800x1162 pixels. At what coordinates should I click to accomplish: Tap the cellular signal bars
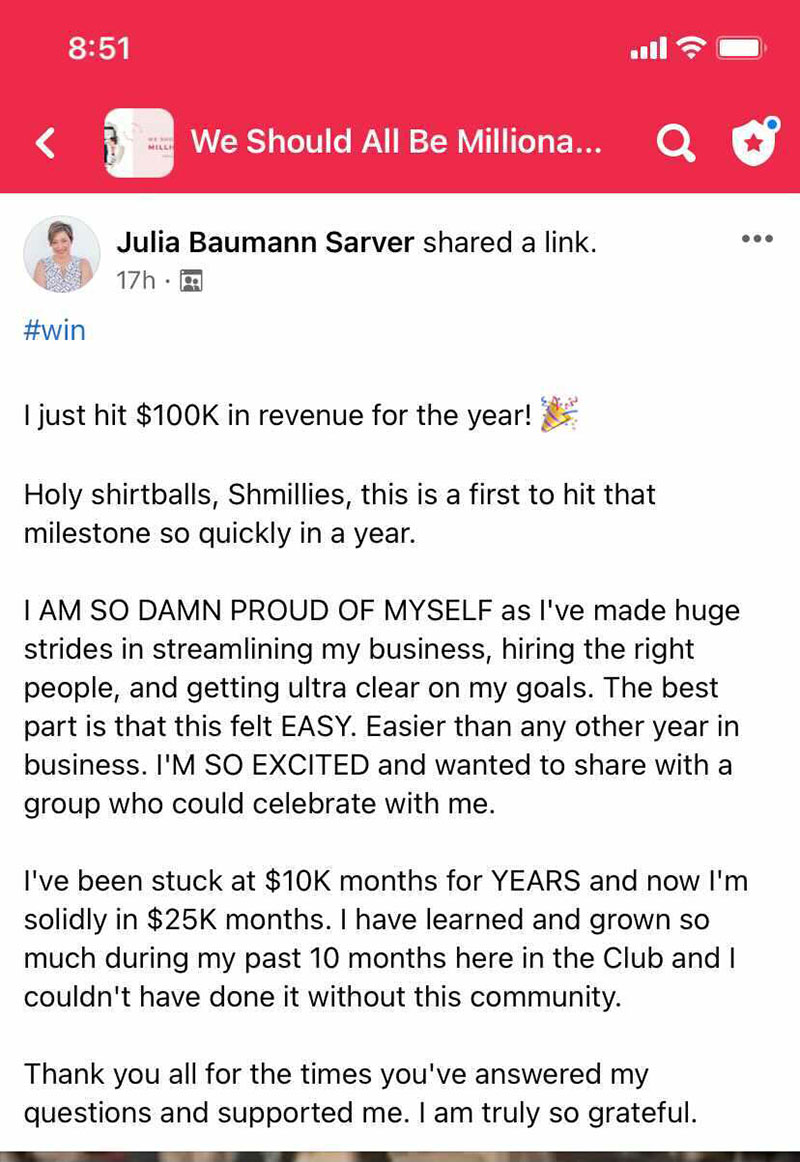point(648,48)
